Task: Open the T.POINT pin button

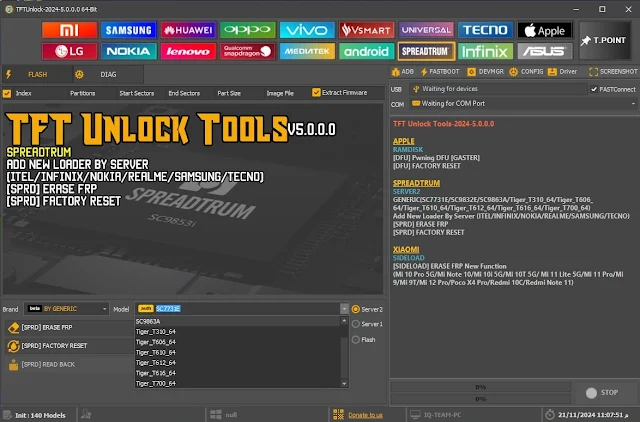Action: [605, 40]
